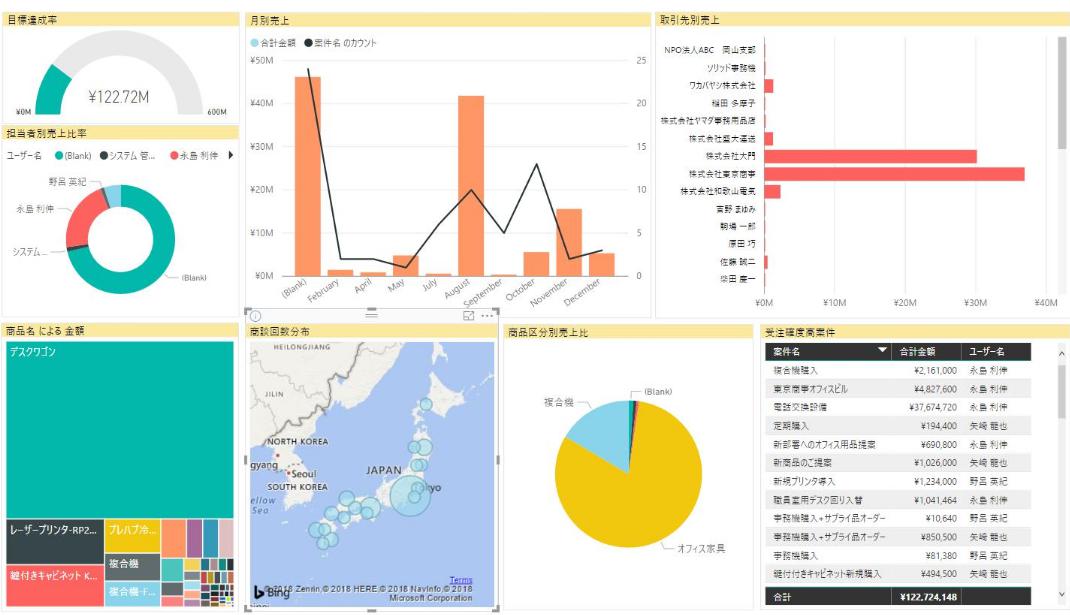
Task: Click the ¥122.72M gauge value
Action: [x=119, y=97]
